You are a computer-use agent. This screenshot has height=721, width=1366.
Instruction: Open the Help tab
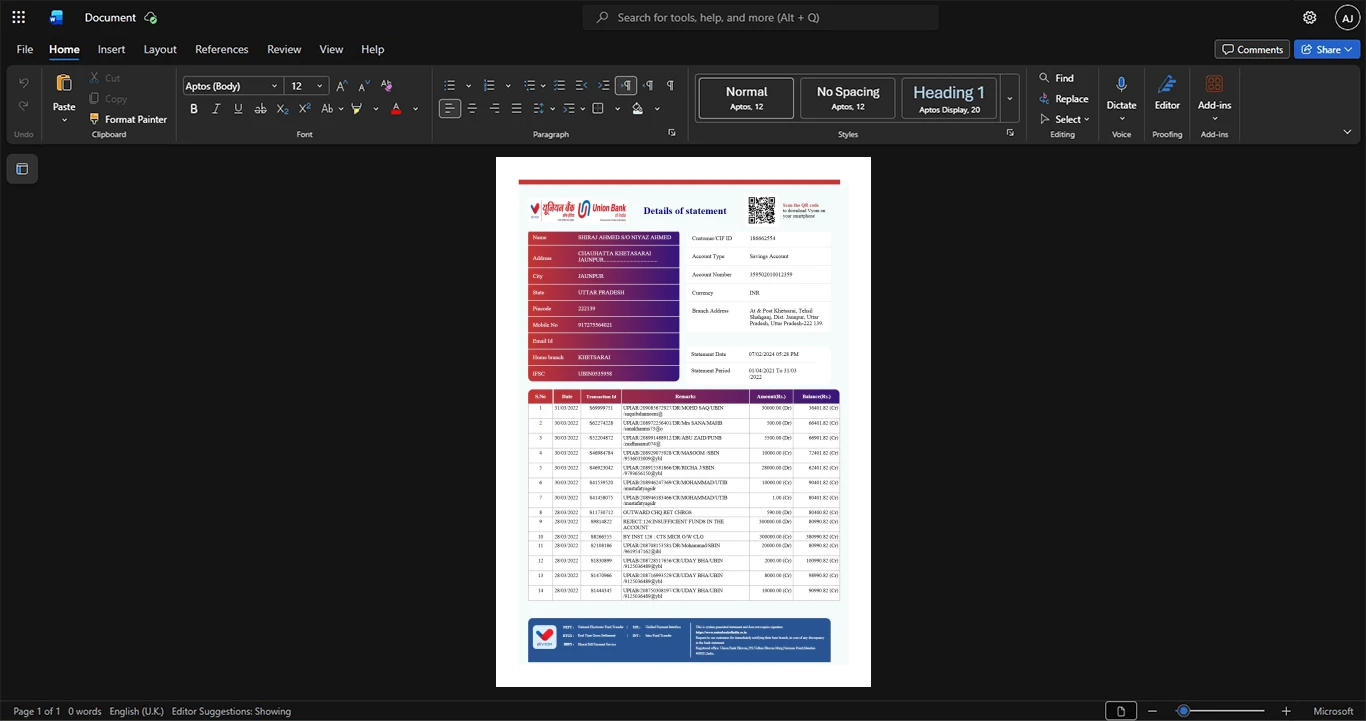click(x=372, y=49)
